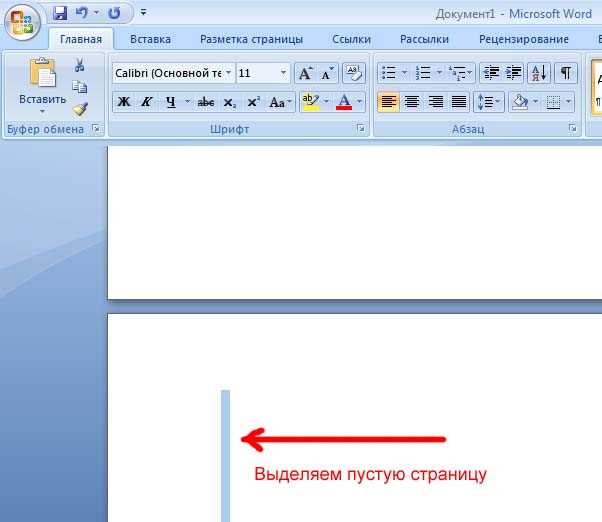Open the numbering library dropdown

440,72
